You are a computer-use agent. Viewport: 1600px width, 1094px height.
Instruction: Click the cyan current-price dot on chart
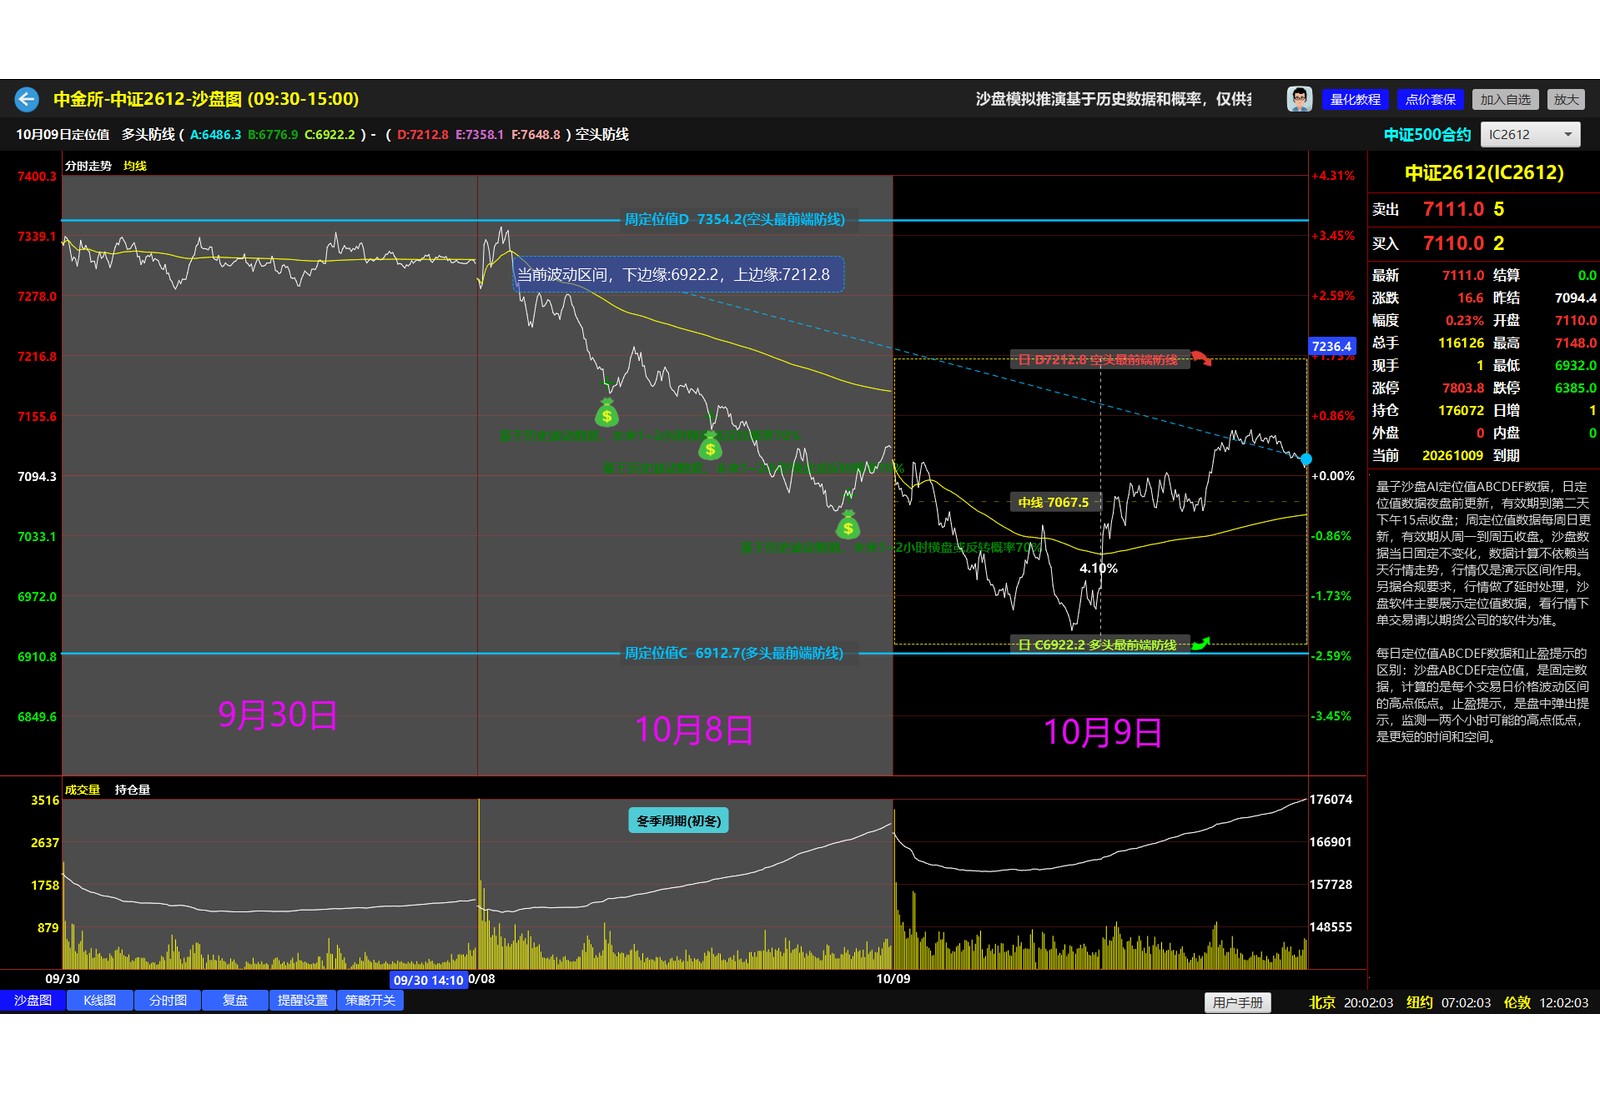[x=1306, y=459]
